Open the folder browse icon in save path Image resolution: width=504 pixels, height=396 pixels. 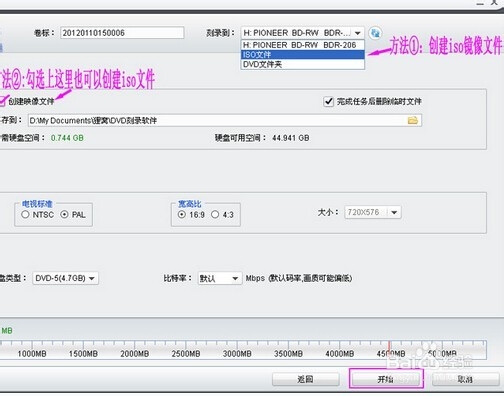(x=413, y=120)
